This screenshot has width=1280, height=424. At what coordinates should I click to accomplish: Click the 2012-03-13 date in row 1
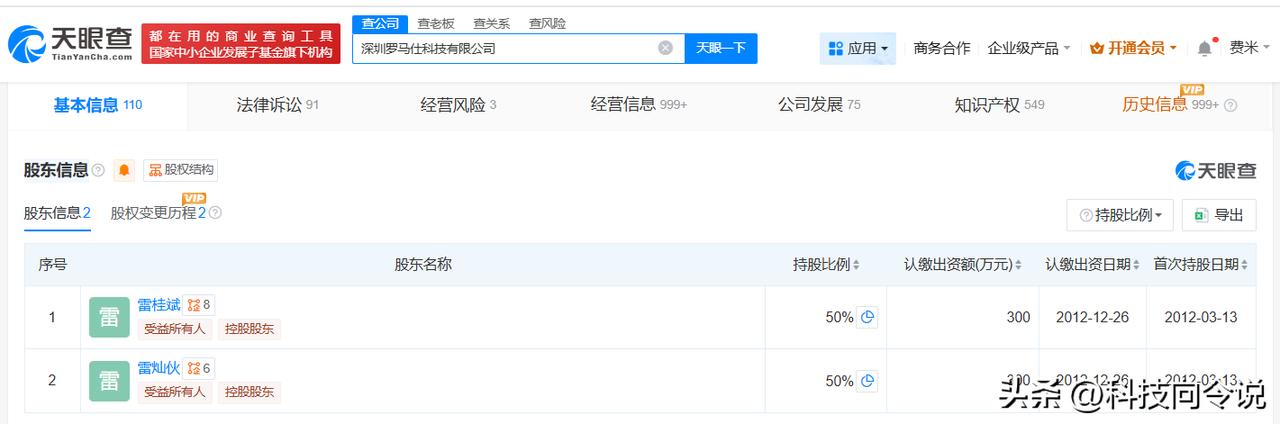pyautogui.click(x=1201, y=317)
